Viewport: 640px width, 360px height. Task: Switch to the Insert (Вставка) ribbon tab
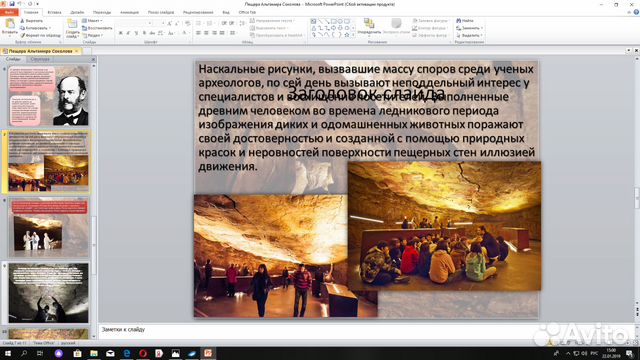[54, 13]
